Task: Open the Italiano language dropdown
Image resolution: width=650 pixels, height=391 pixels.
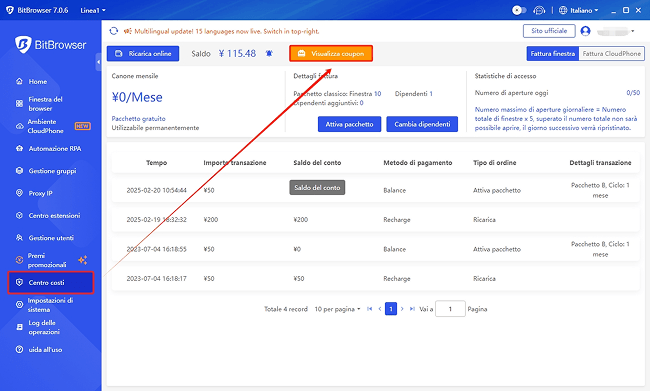Action: 584,10
